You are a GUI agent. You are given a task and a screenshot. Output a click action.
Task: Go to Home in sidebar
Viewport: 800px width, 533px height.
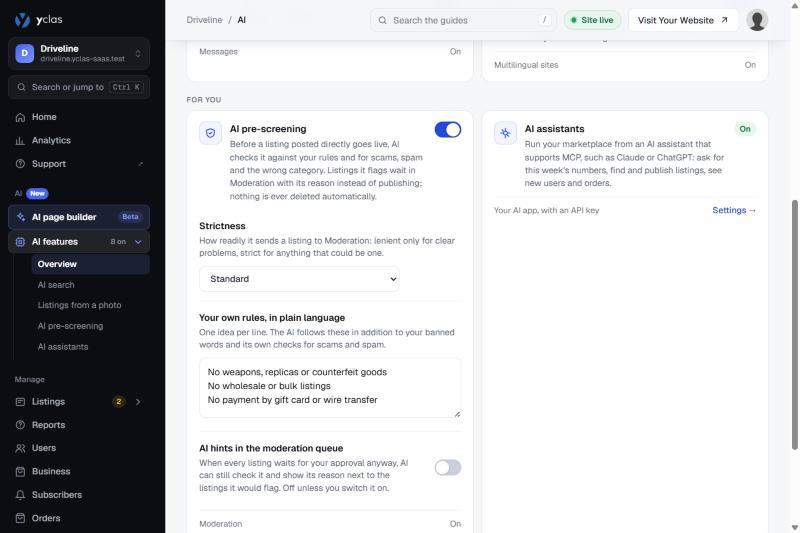pos(79,117)
